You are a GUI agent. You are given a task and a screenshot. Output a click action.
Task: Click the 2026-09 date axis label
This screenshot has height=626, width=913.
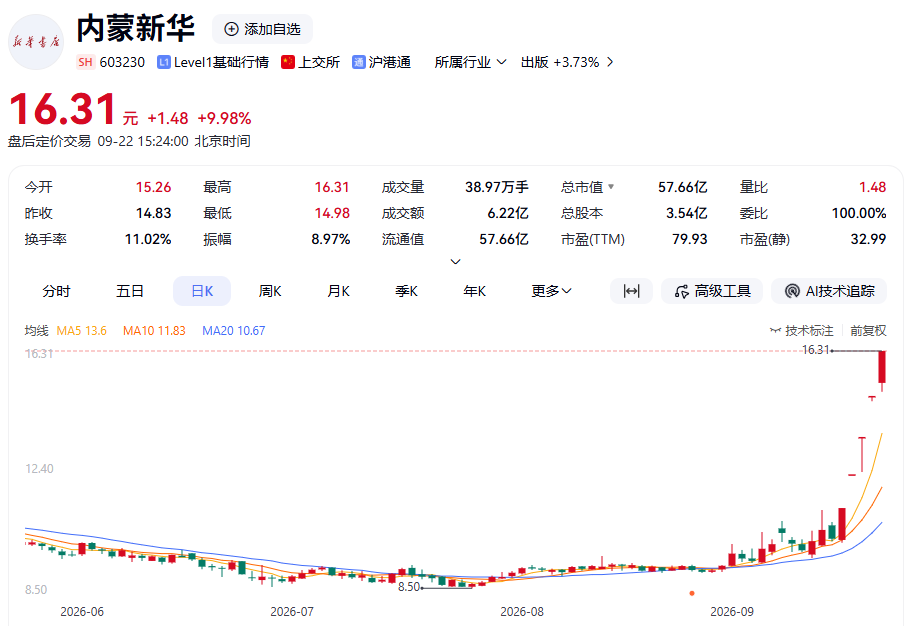tap(731, 612)
